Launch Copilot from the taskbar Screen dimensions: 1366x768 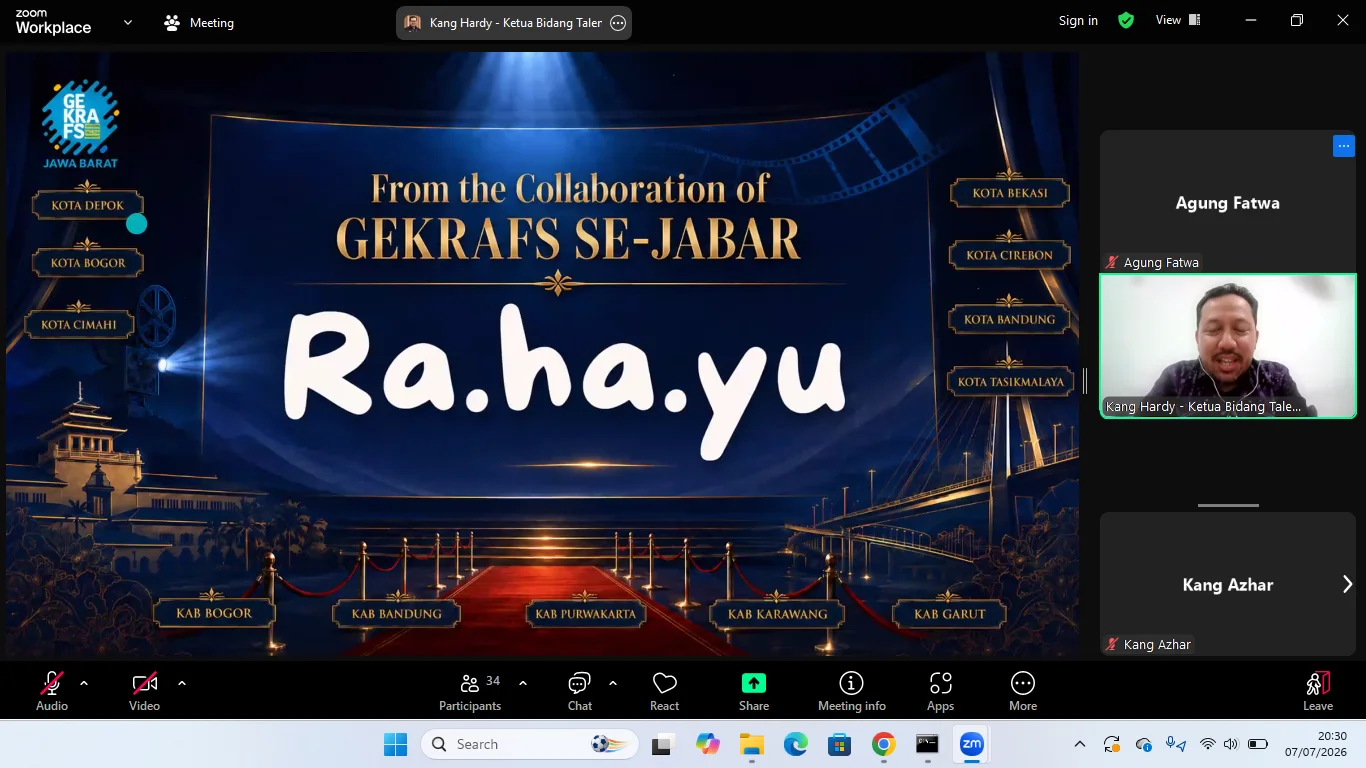(708, 744)
